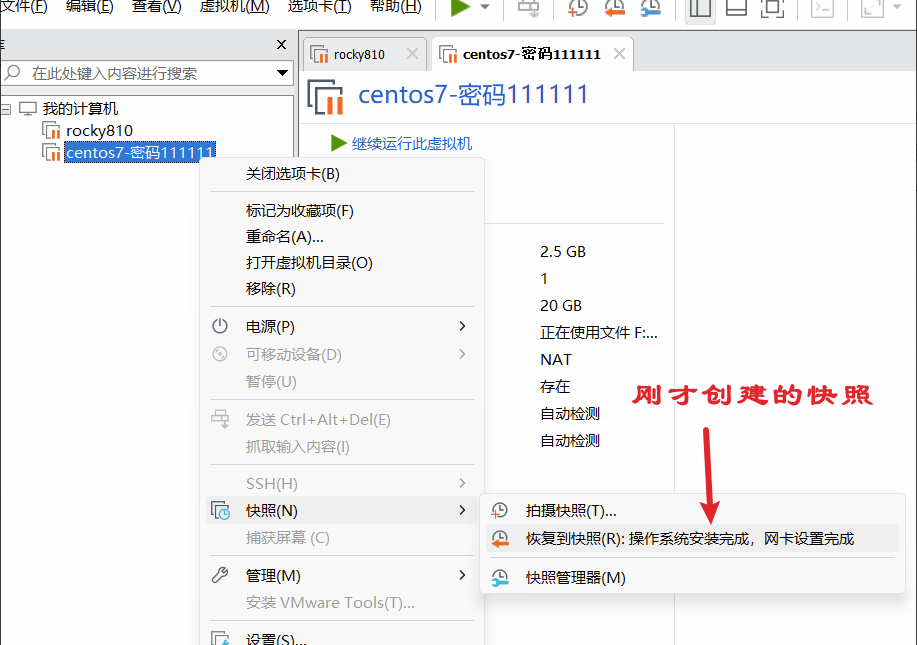Screen dimensions: 917x645
Task: Click the snapshot icon beside 快照(N)
Action: (220, 511)
